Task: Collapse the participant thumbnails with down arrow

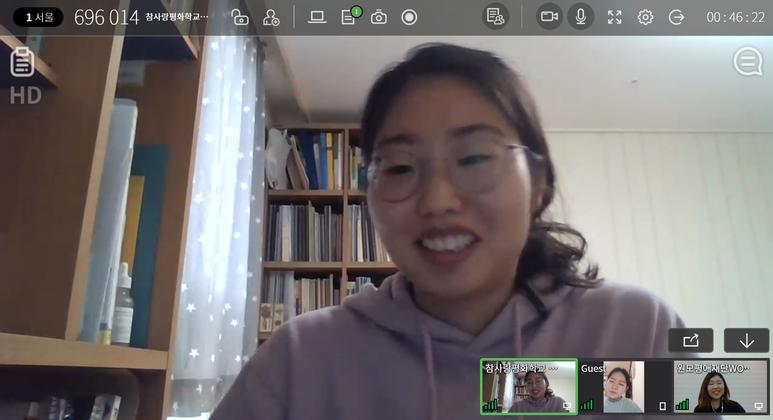Action: tap(746, 341)
